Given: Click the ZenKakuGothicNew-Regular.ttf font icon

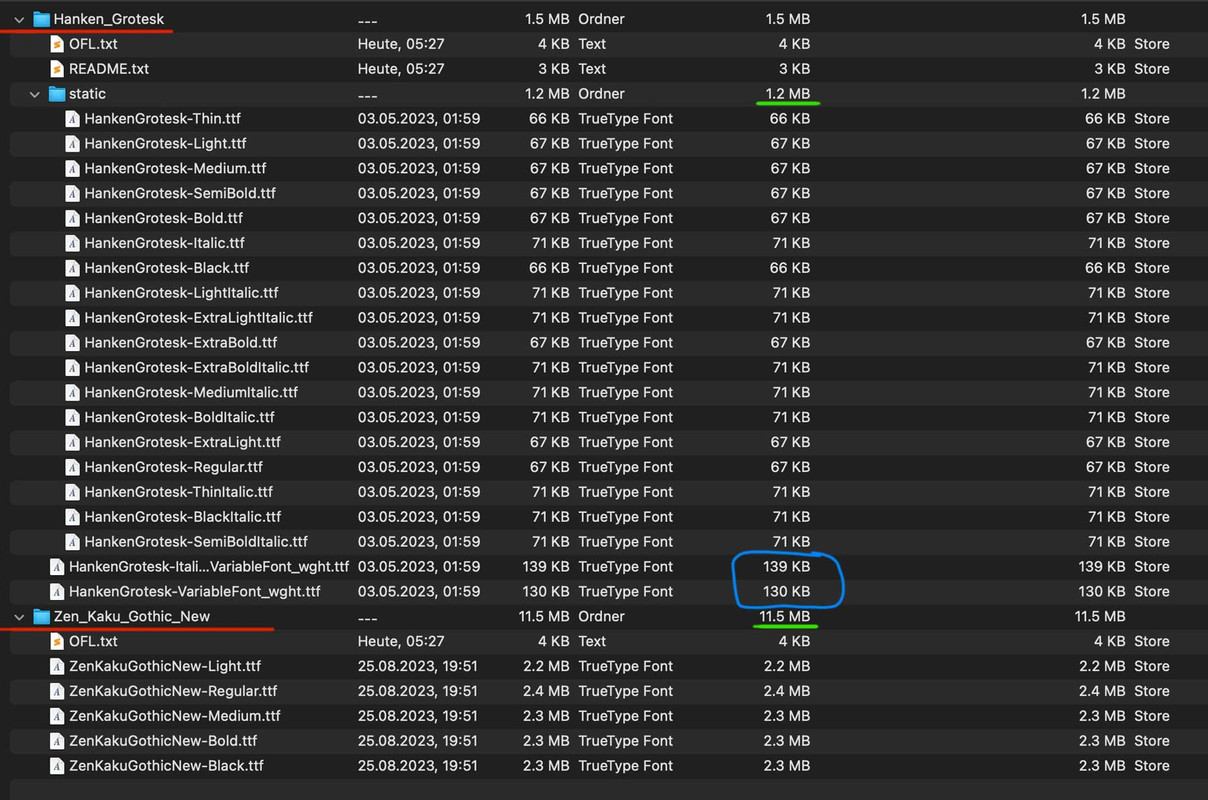Looking at the screenshot, I should point(57,691).
